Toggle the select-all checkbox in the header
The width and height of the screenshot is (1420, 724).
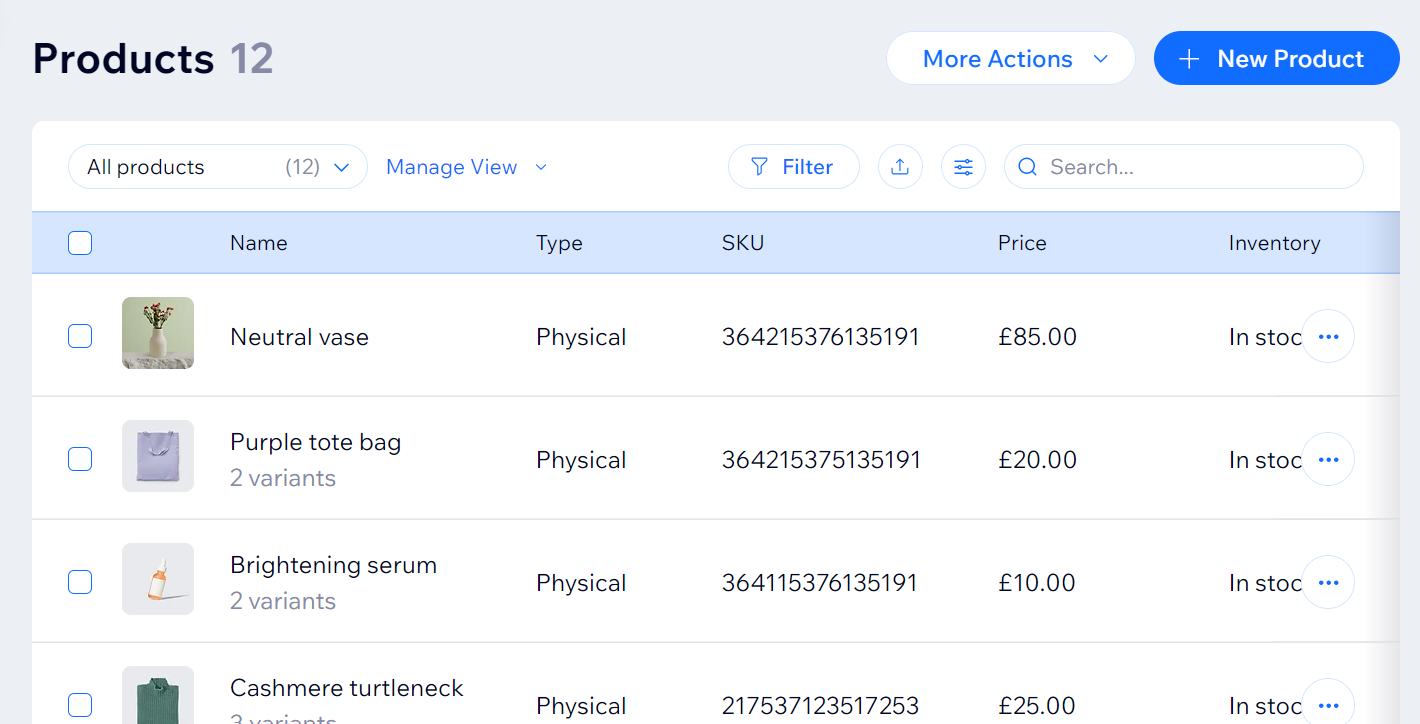click(79, 242)
